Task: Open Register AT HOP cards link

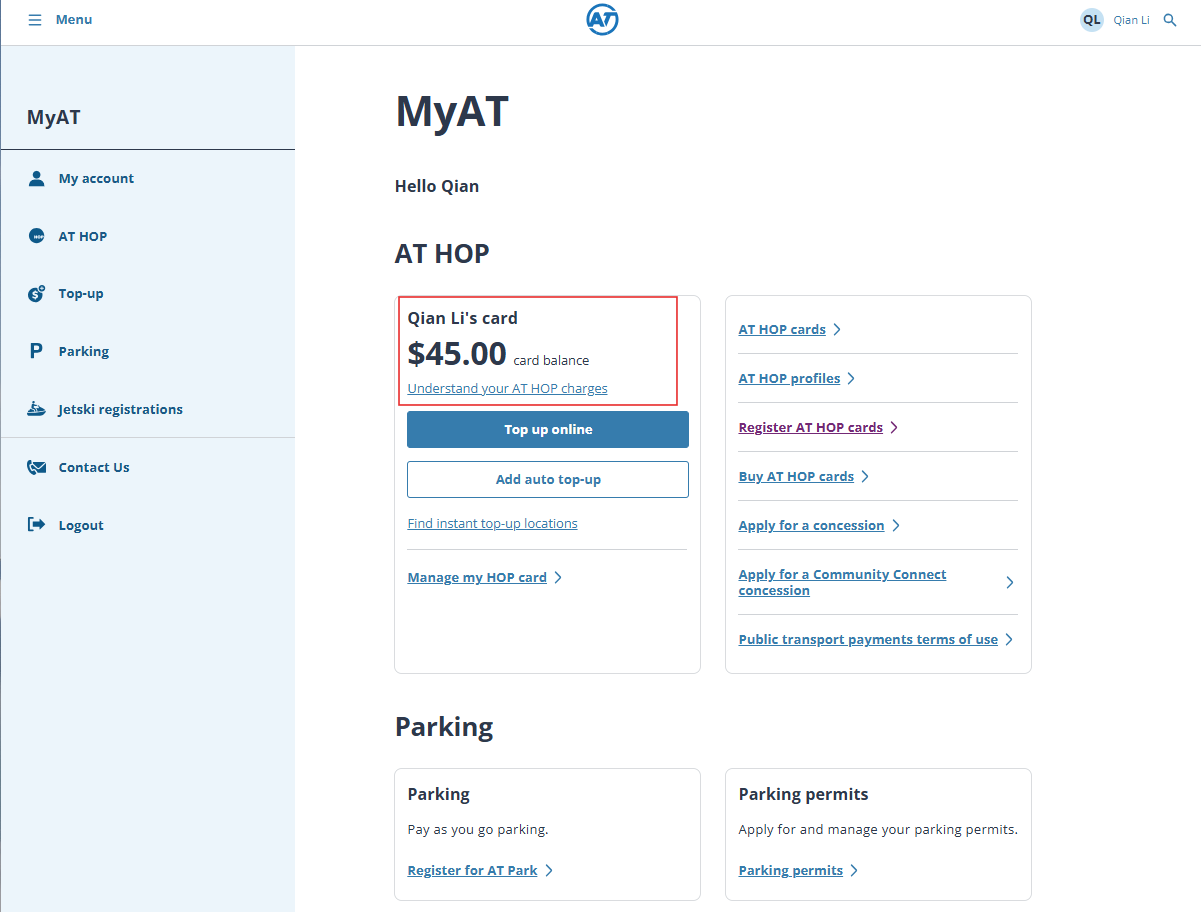Action: pos(811,427)
